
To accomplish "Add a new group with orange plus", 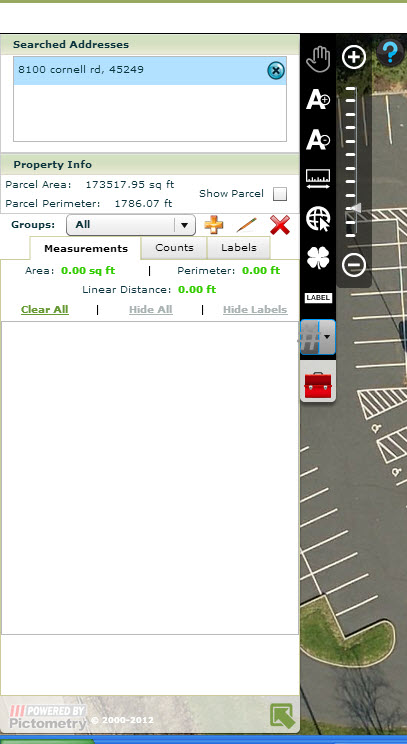I will click(x=214, y=224).
